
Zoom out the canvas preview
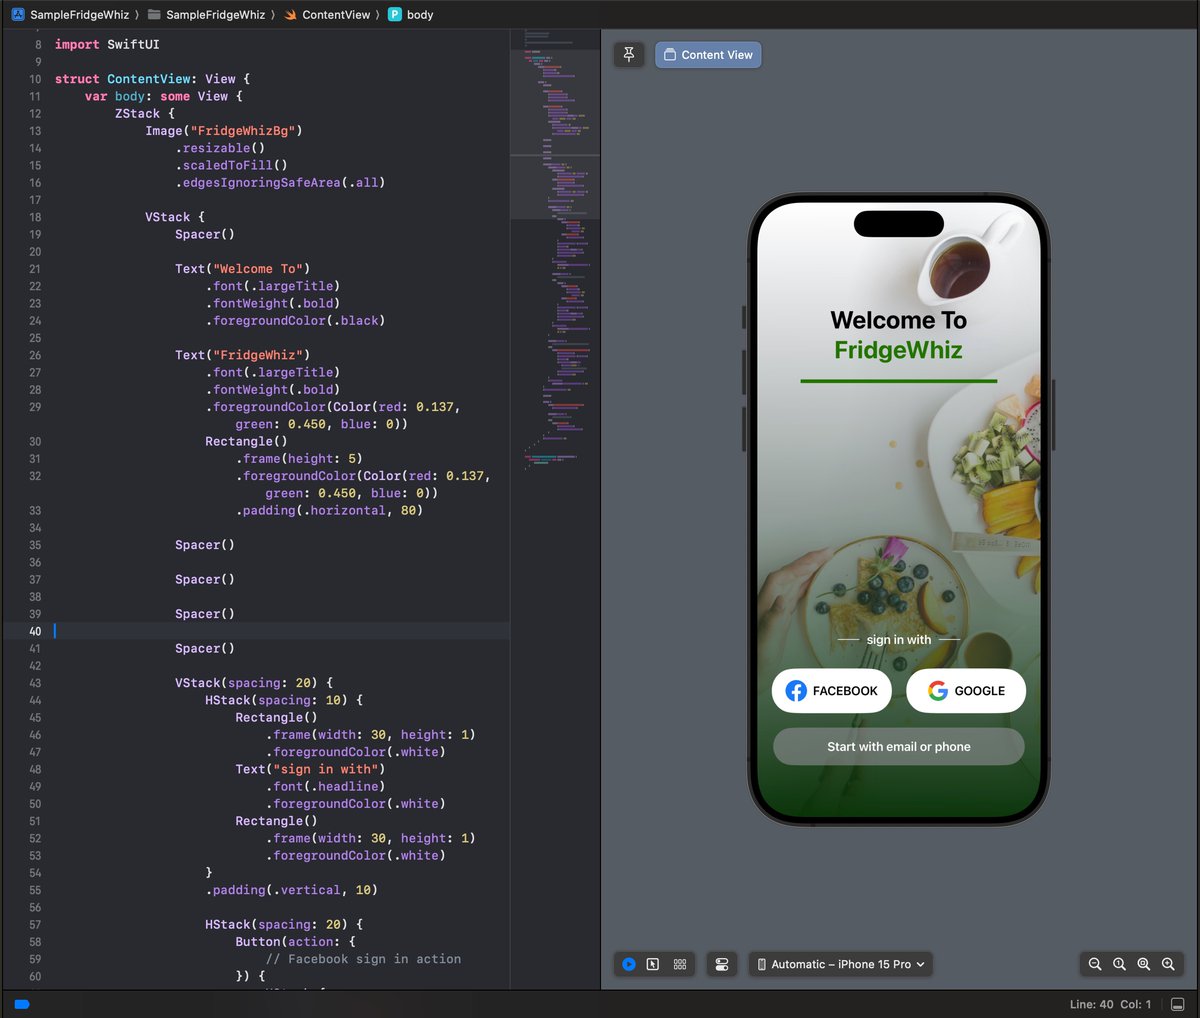tap(1095, 964)
